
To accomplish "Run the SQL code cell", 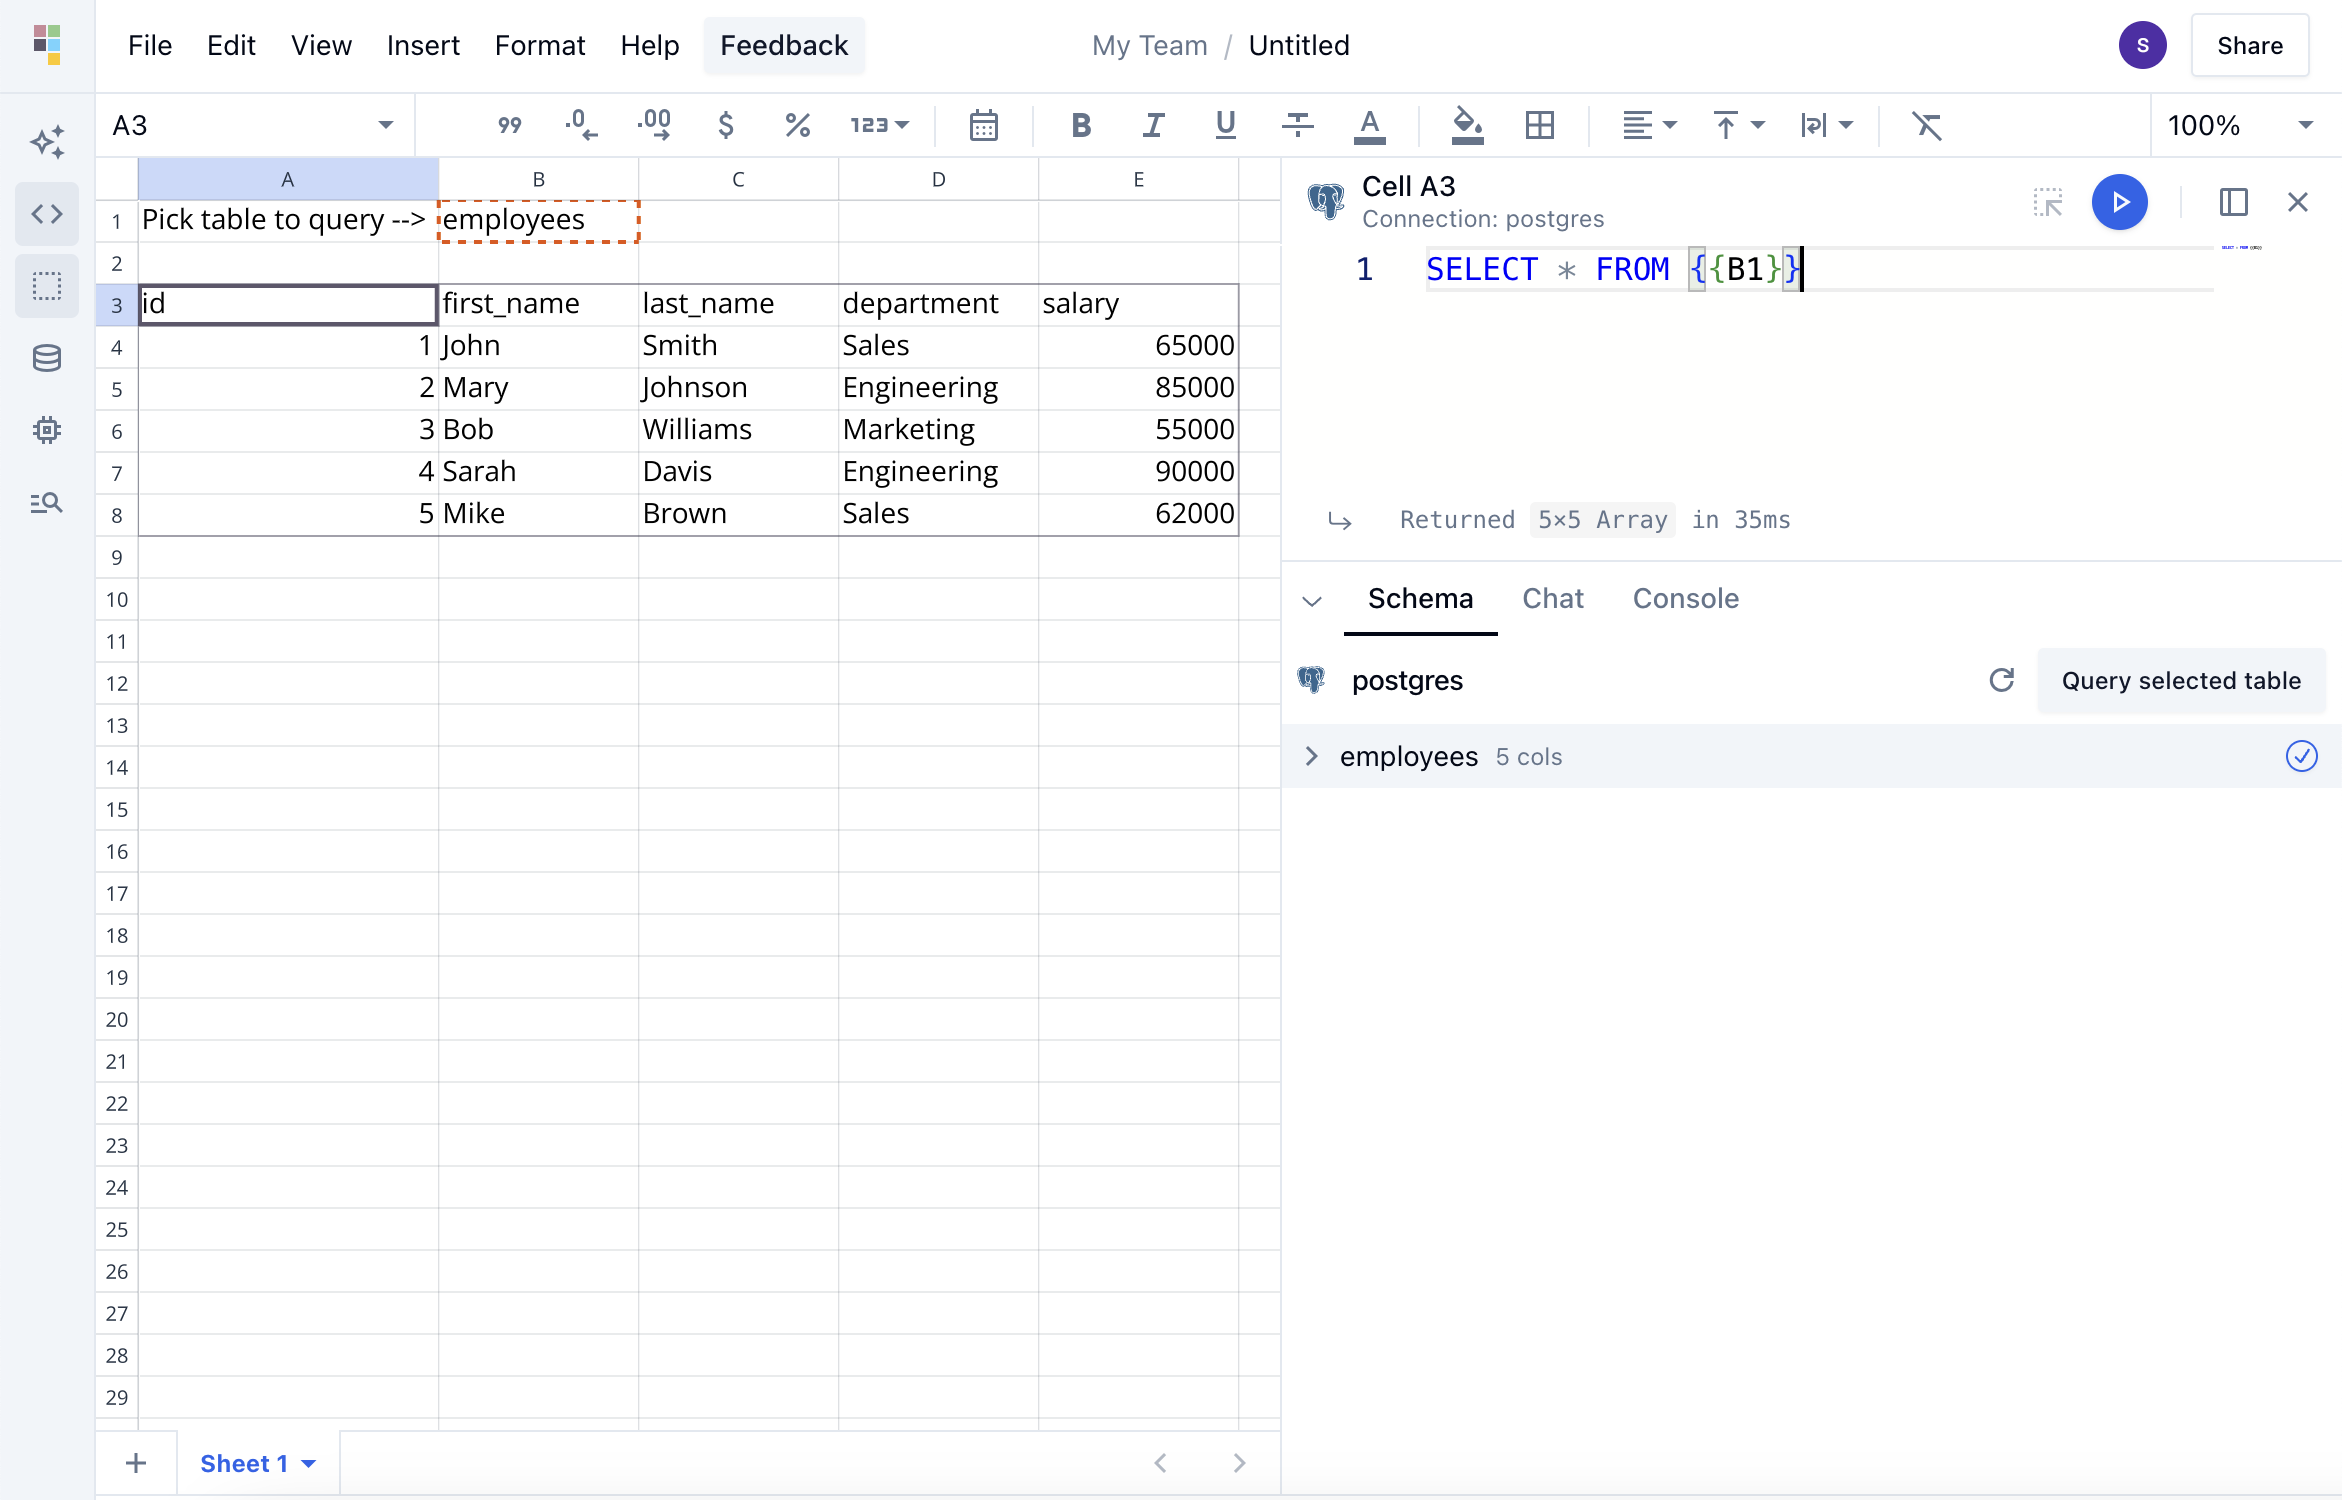I will [2119, 203].
